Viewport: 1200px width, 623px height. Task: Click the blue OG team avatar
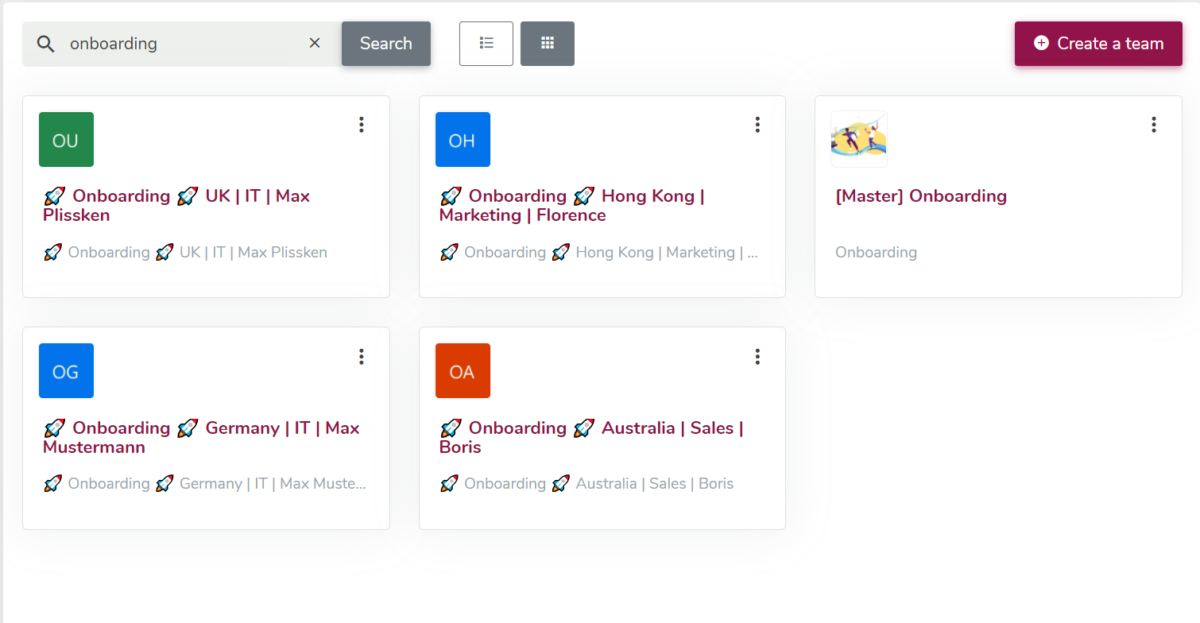point(65,371)
